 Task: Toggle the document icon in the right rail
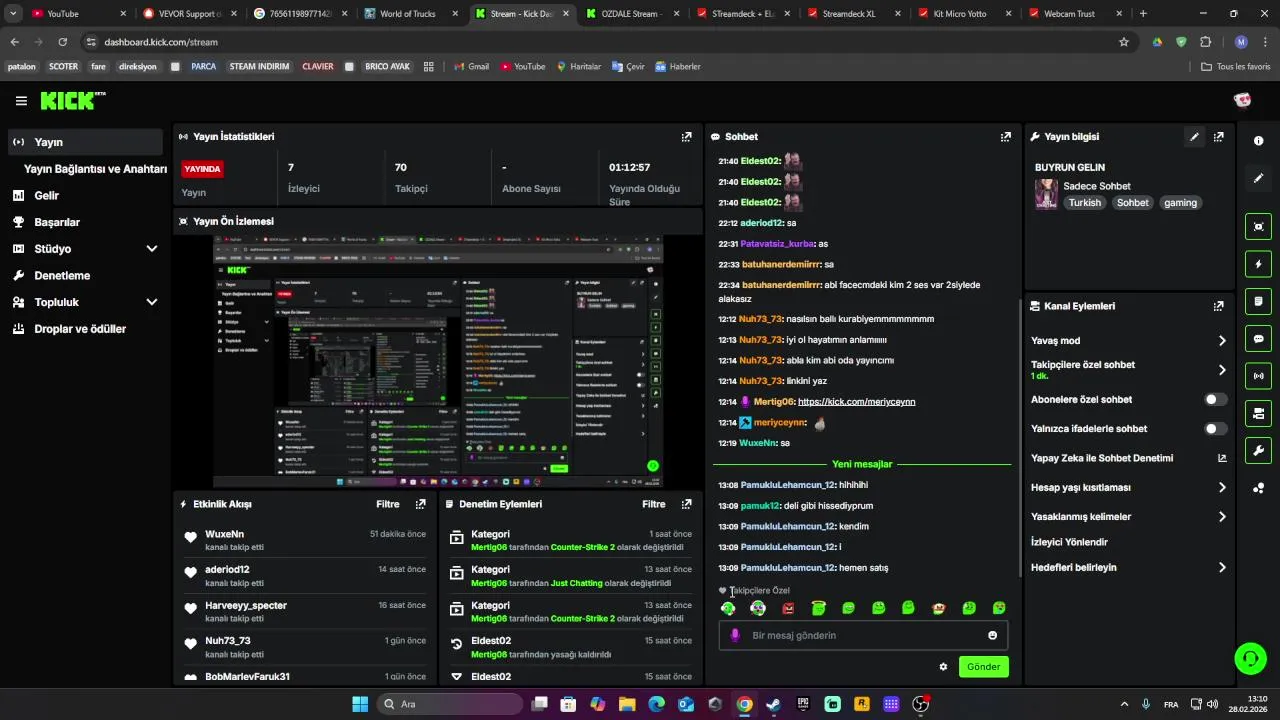1258,301
